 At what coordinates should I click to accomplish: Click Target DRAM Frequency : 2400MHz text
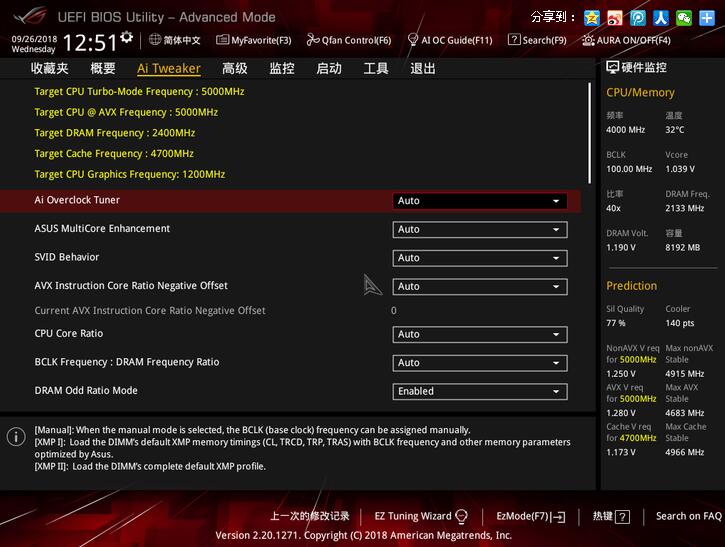point(115,133)
